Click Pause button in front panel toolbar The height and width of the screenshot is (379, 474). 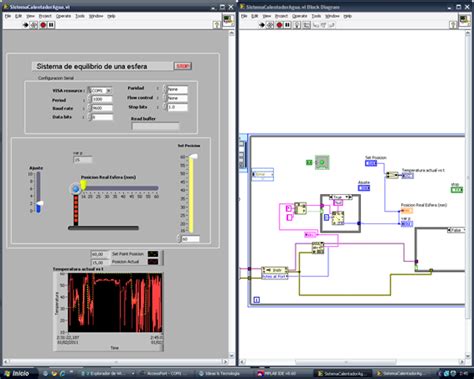(x=51, y=25)
